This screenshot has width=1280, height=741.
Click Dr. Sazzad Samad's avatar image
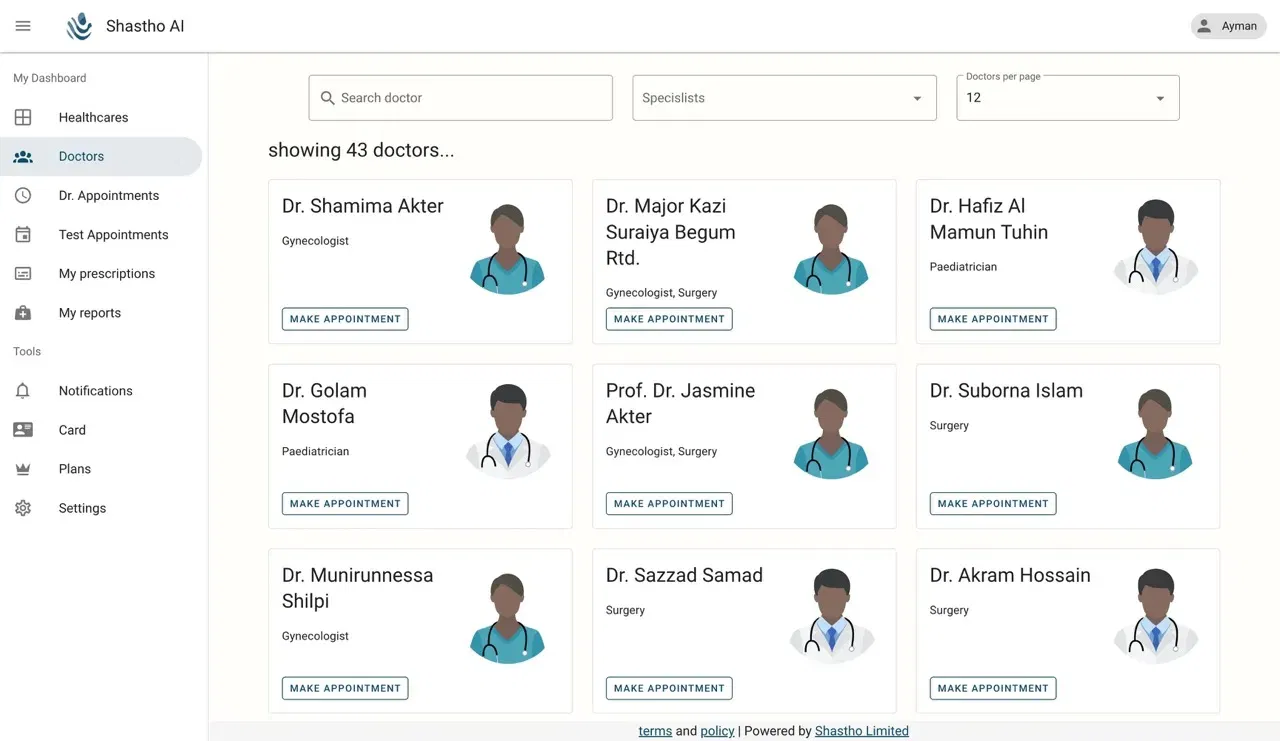click(832, 616)
